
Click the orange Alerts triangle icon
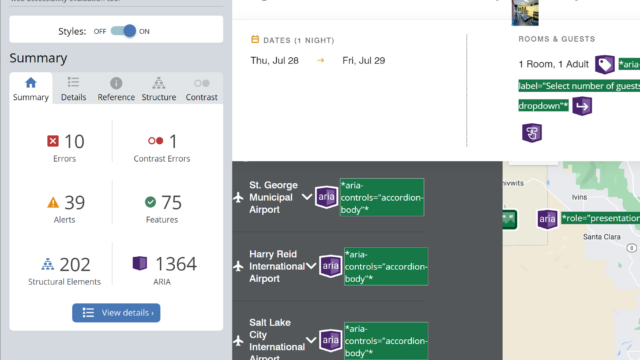pyautogui.click(x=53, y=202)
